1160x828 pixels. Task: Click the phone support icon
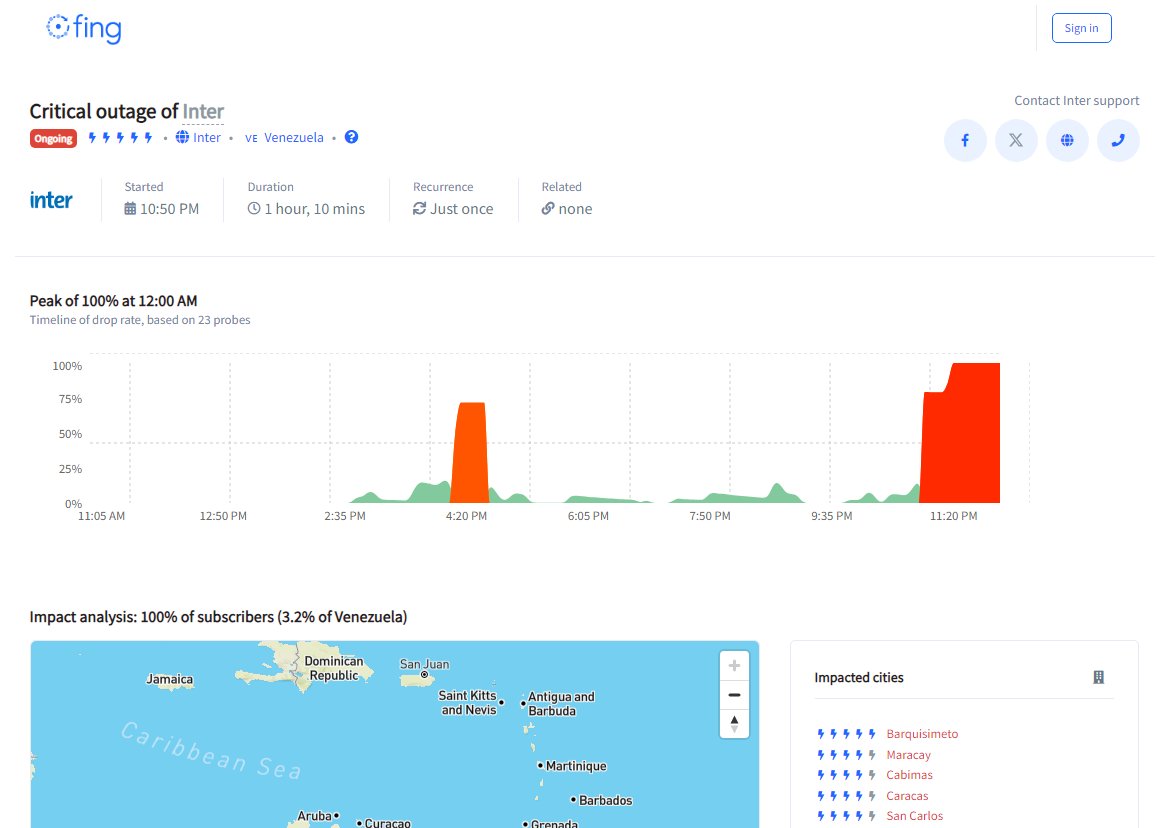point(1118,140)
